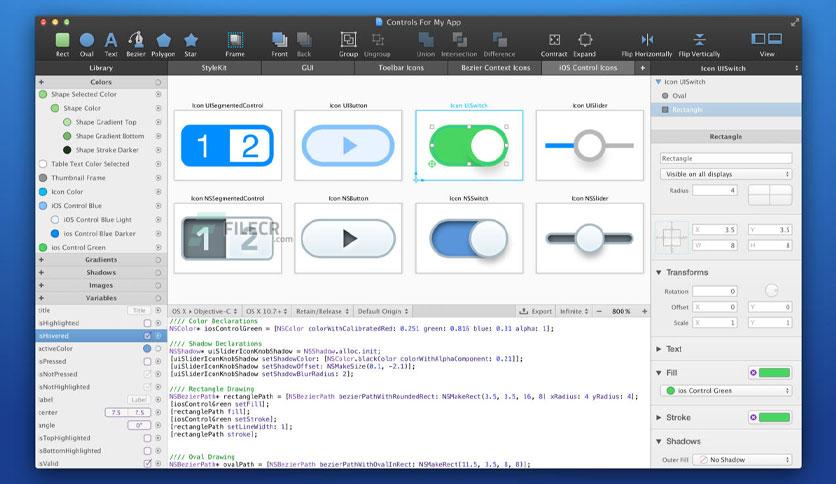Screen dimensions: 836x484
Task: Pick the Bezier pen tool
Action: click(136, 44)
